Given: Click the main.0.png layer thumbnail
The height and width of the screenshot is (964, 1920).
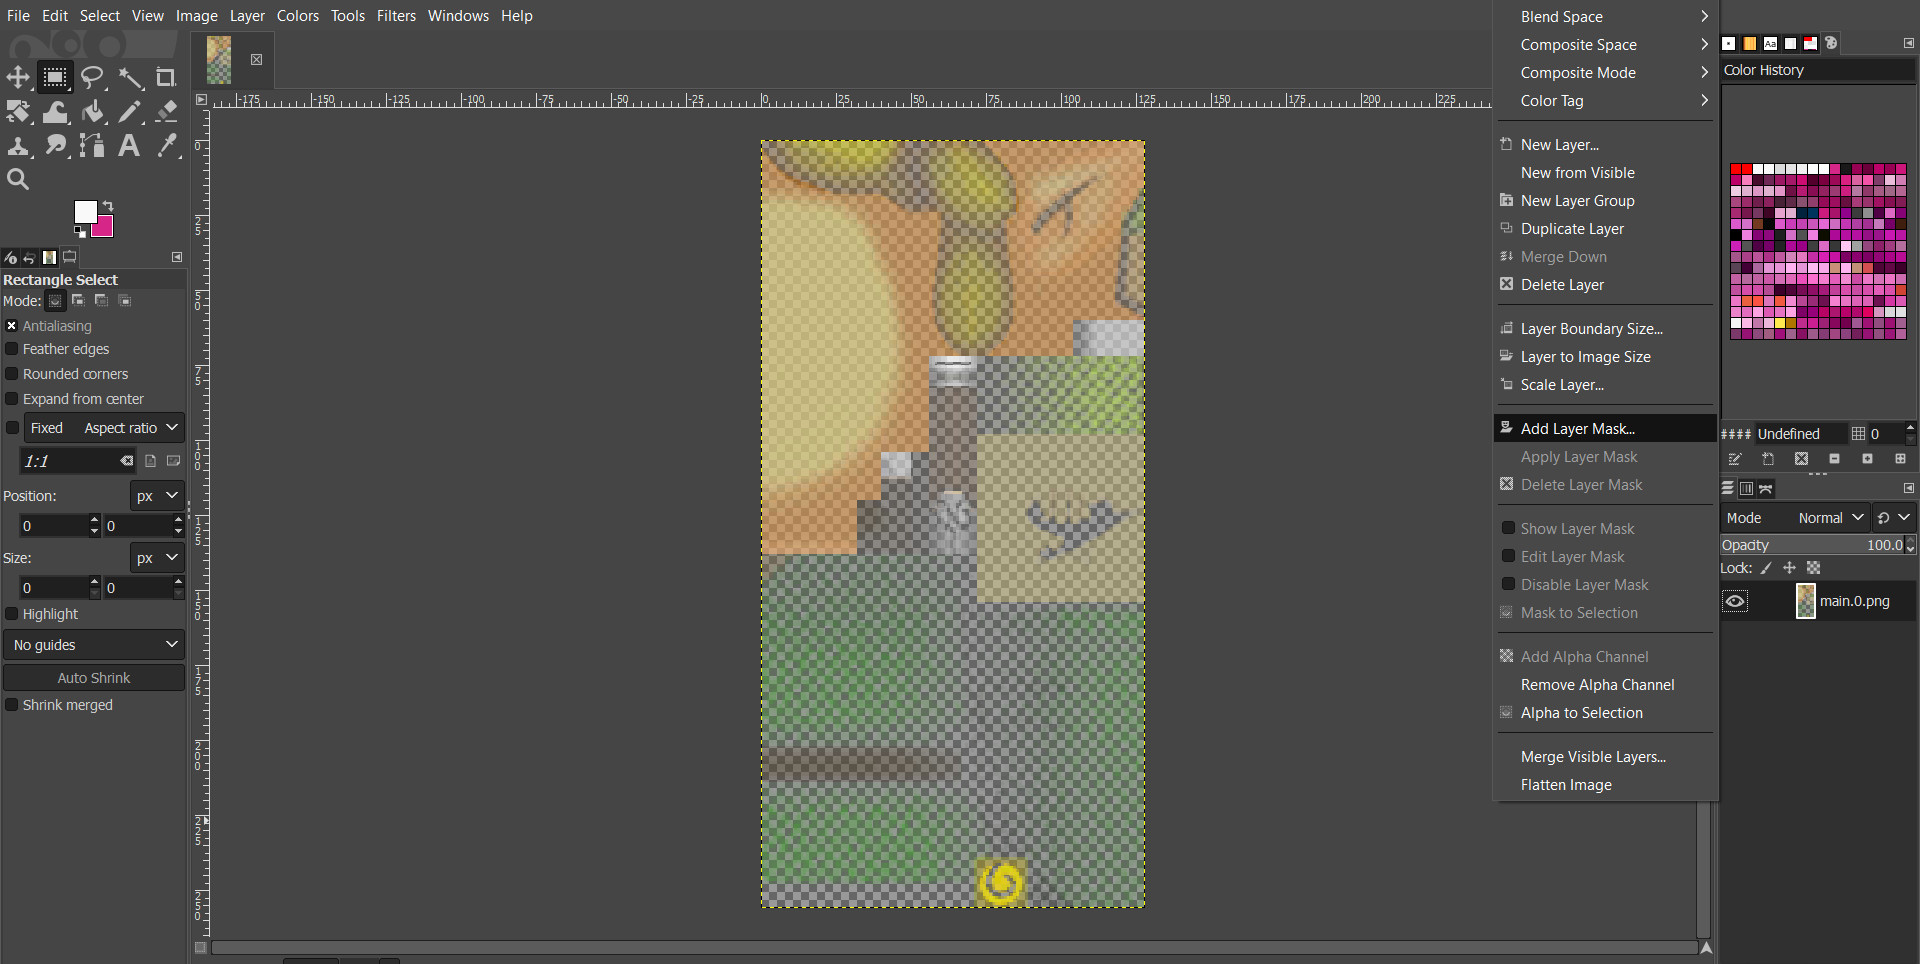Looking at the screenshot, I should coord(1805,601).
